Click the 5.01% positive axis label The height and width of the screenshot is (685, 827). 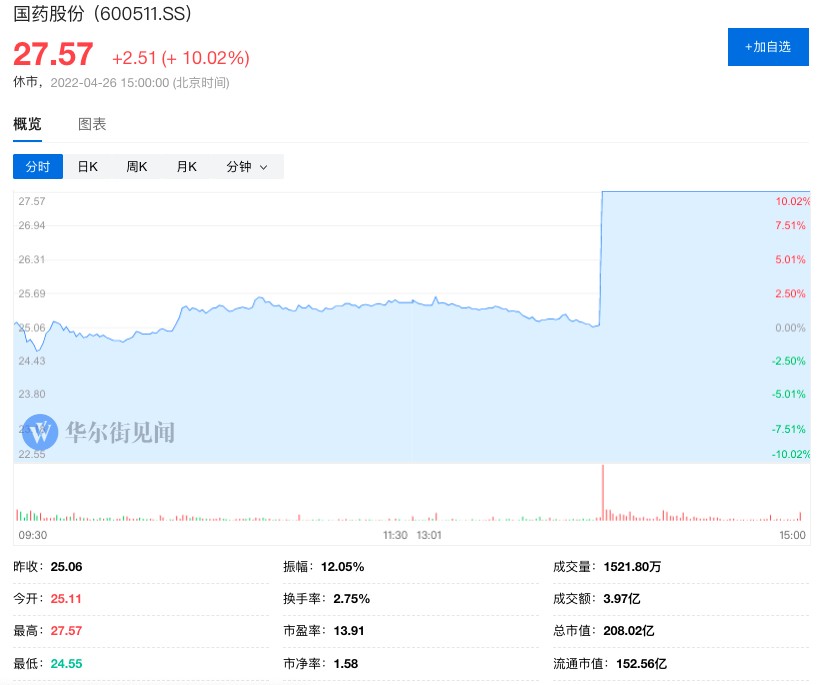[x=790, y=259]
